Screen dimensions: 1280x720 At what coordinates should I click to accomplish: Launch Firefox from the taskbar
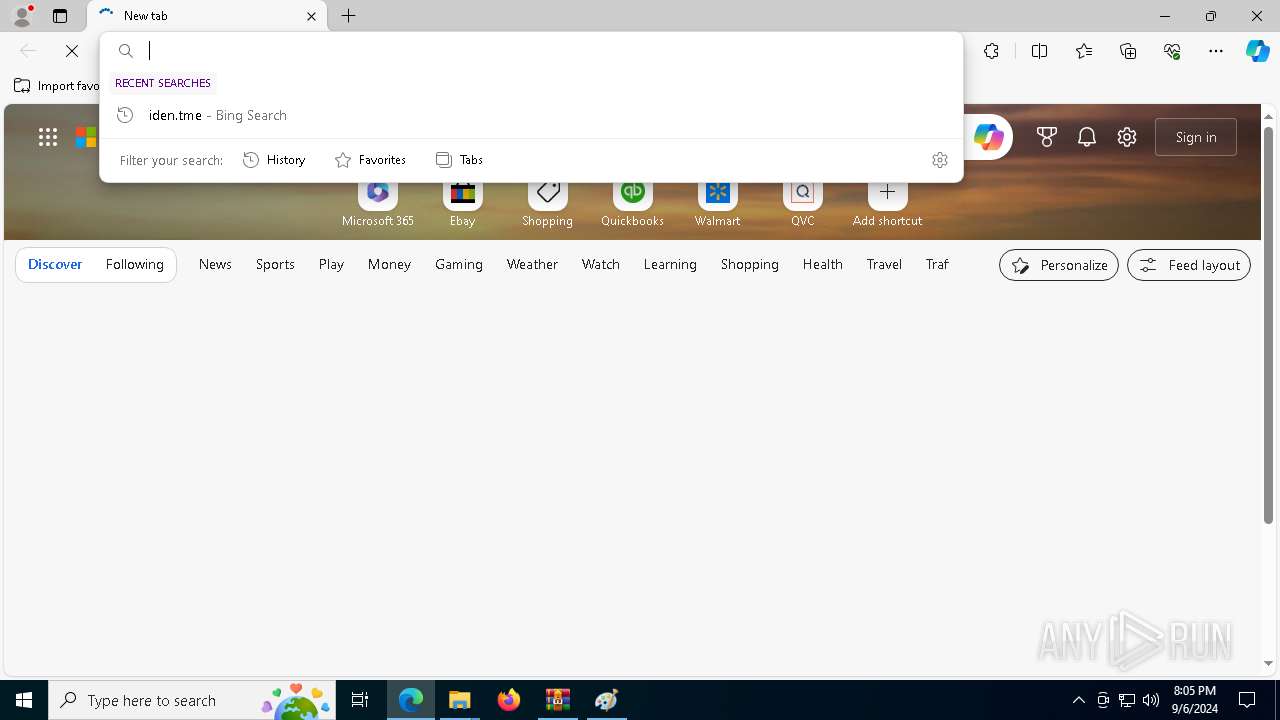[x=509, y=700]
